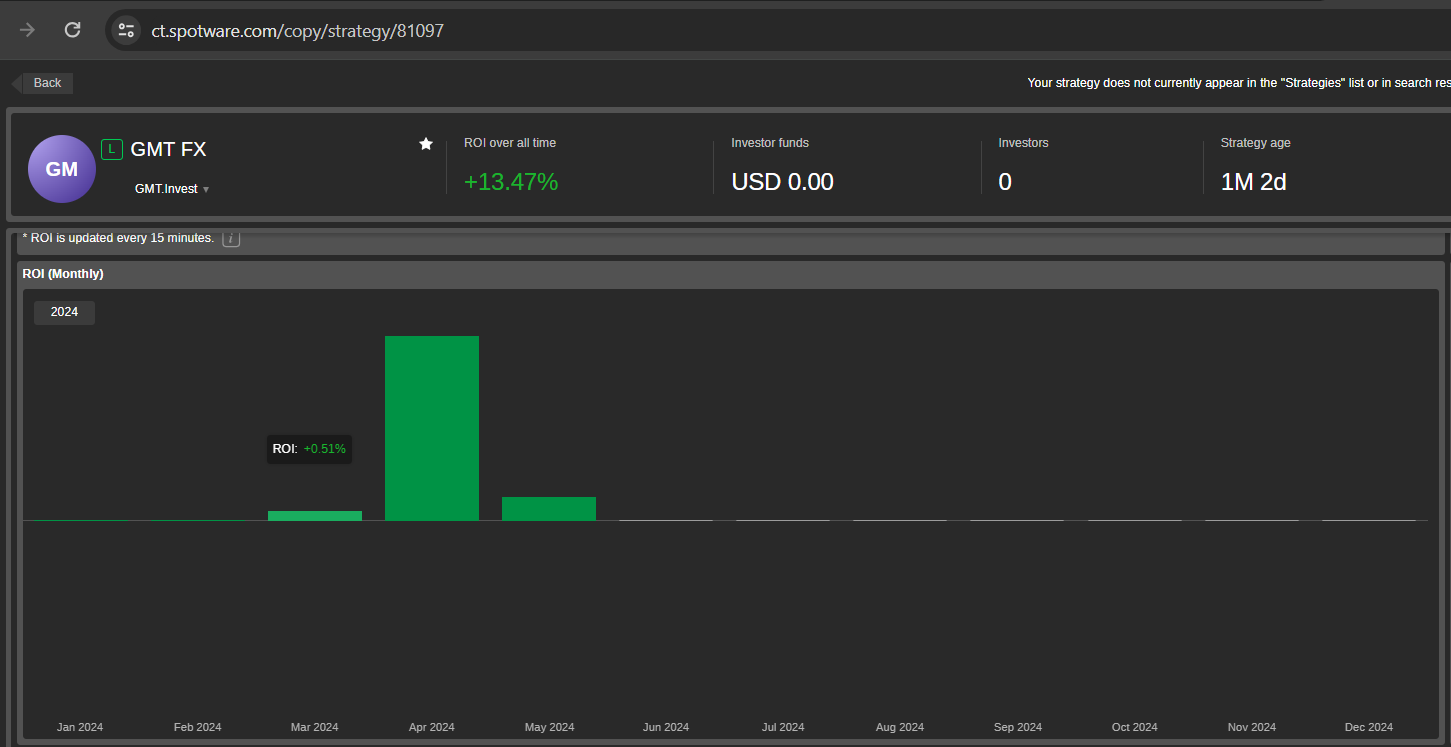1451x747 pixels.
Task: Open site information icon in address bar
Action: click(x=126, y=30)
